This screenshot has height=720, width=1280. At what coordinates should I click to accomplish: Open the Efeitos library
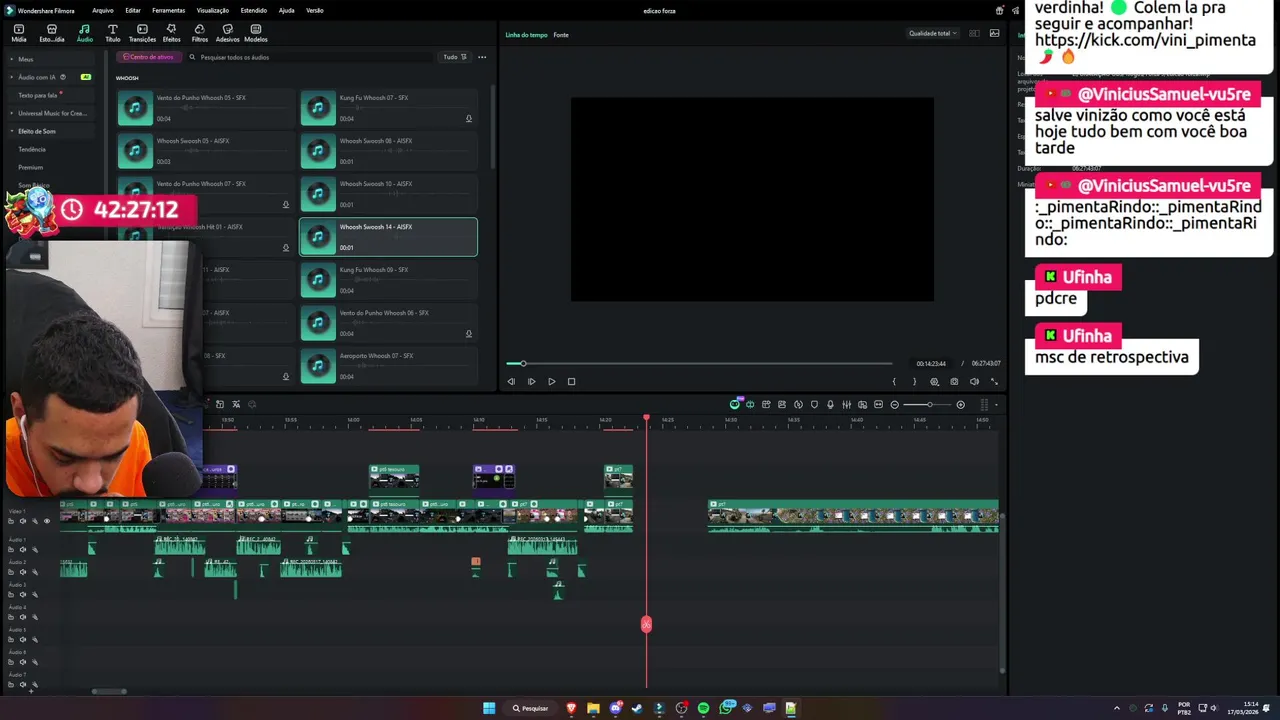(171, 33)
